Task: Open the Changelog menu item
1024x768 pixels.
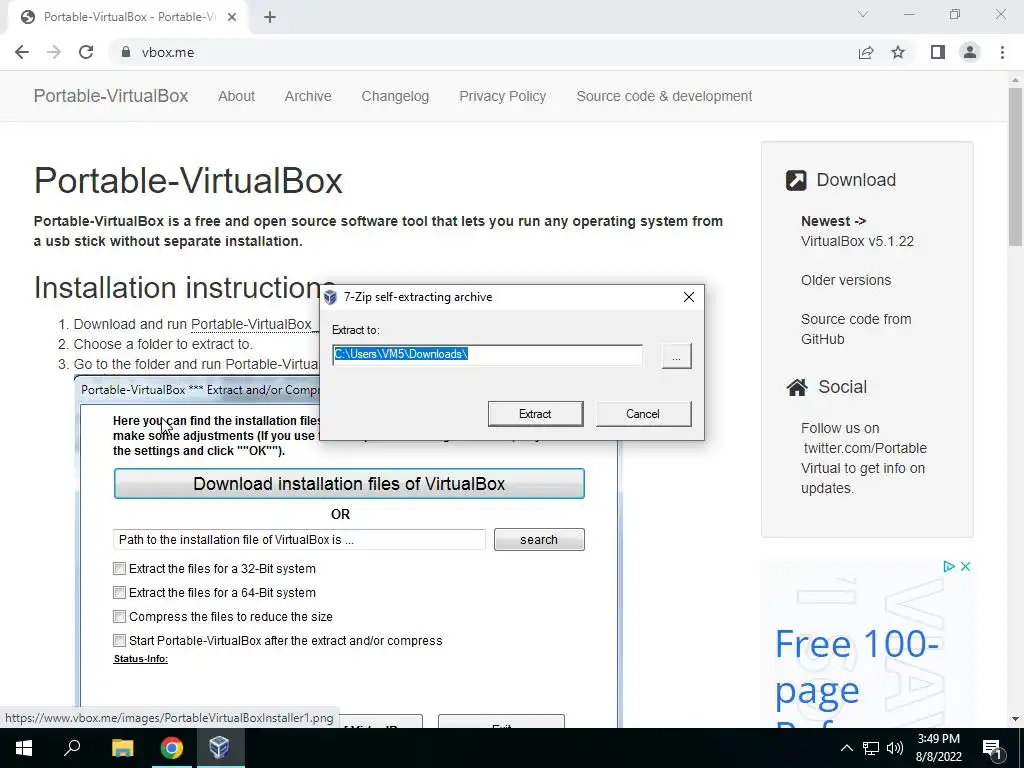Action: (x=395, y=96)
